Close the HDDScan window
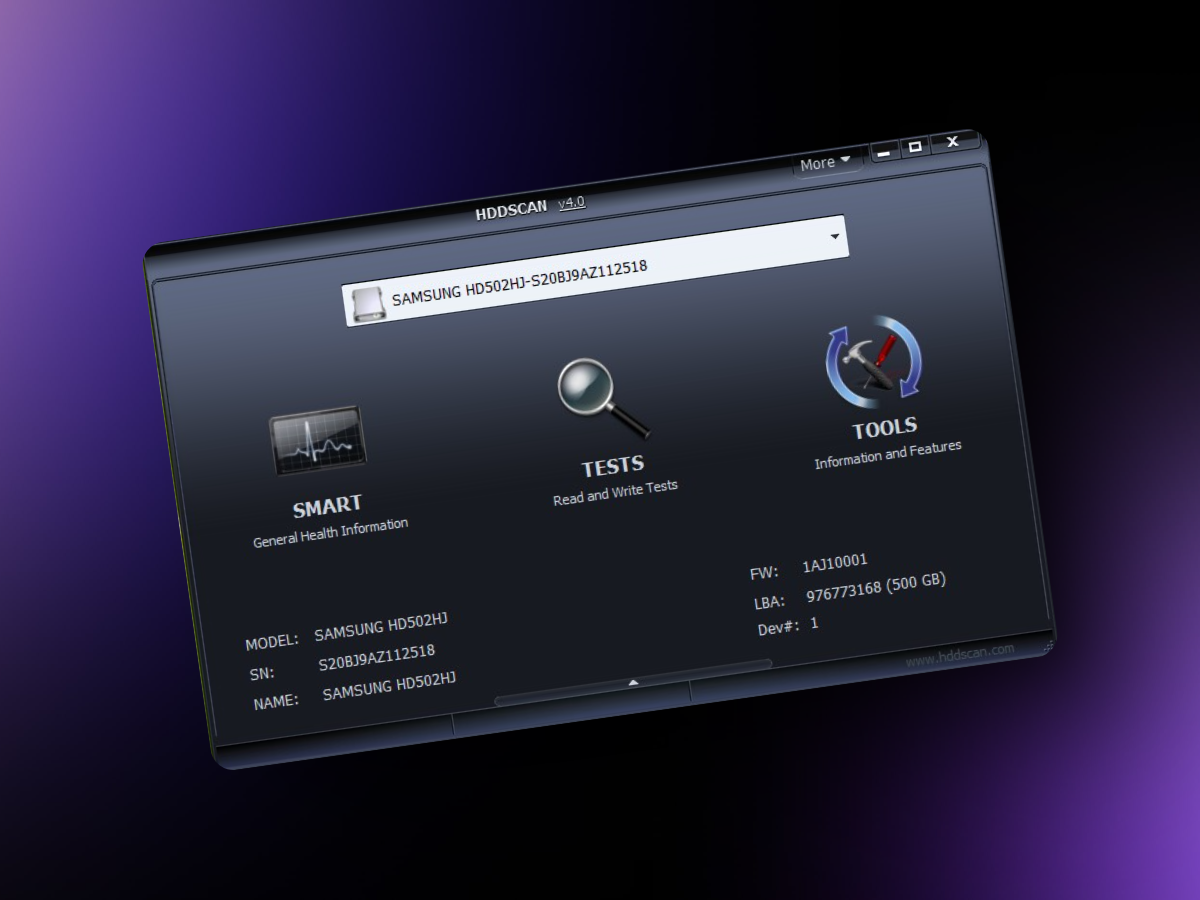The width and height of the screenshot is (1200, 900). click(953, 142)
